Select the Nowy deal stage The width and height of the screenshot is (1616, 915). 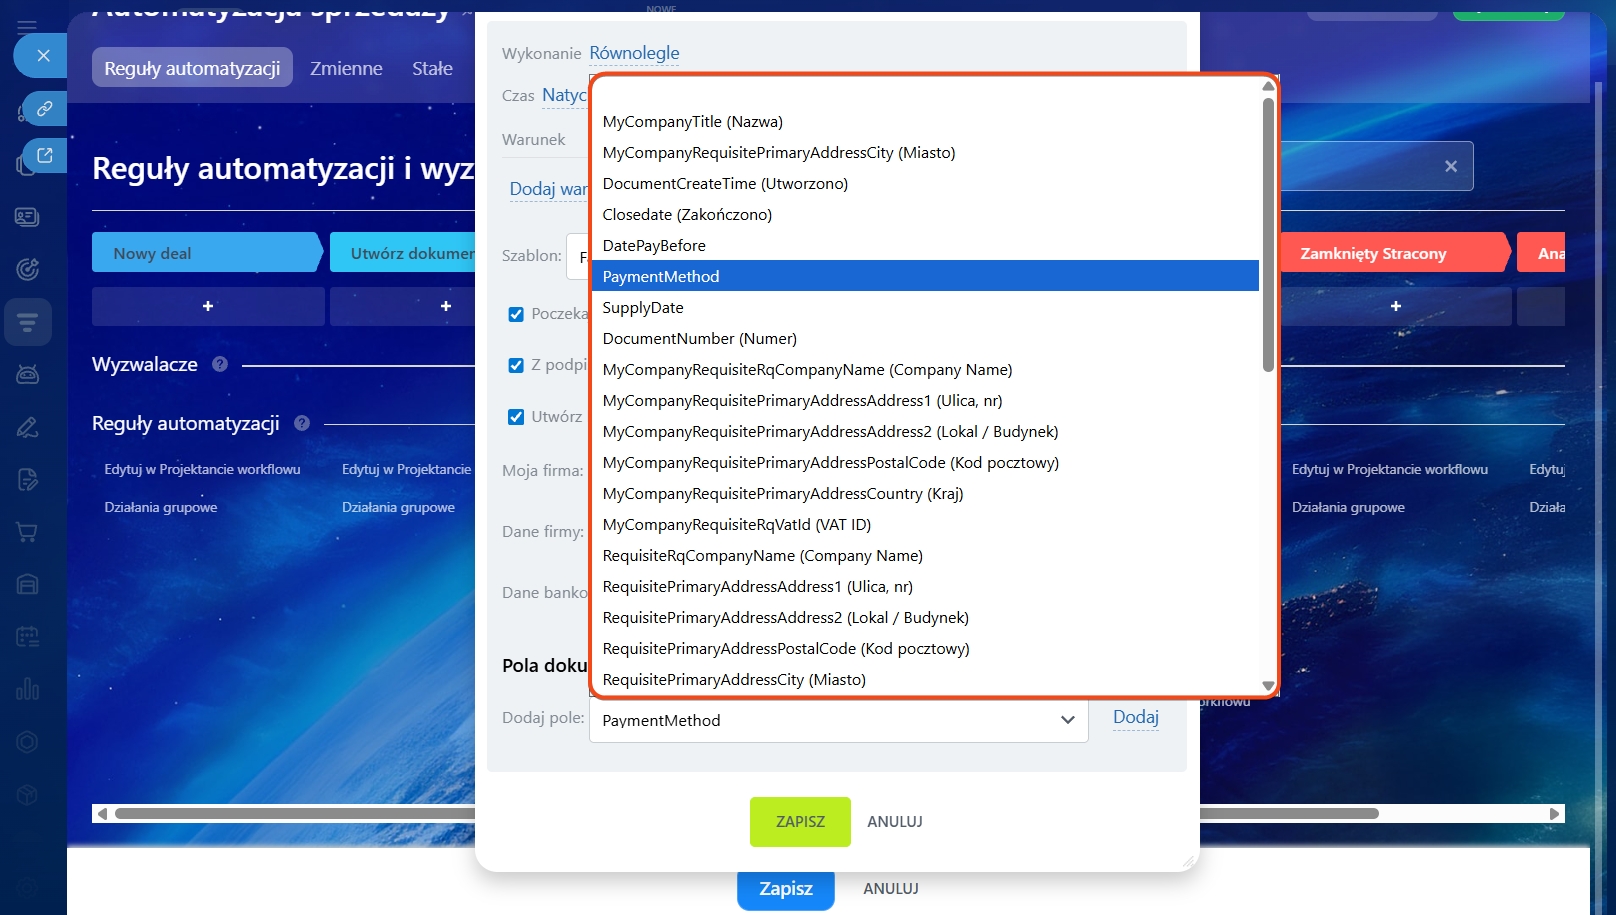[x=207, y=253]
